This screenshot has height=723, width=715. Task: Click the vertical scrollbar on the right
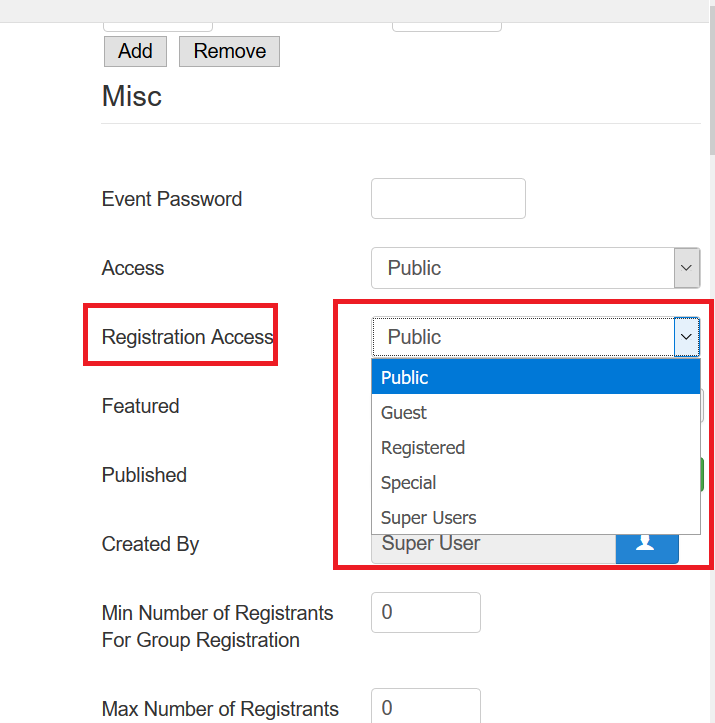(x=712, y=88)
